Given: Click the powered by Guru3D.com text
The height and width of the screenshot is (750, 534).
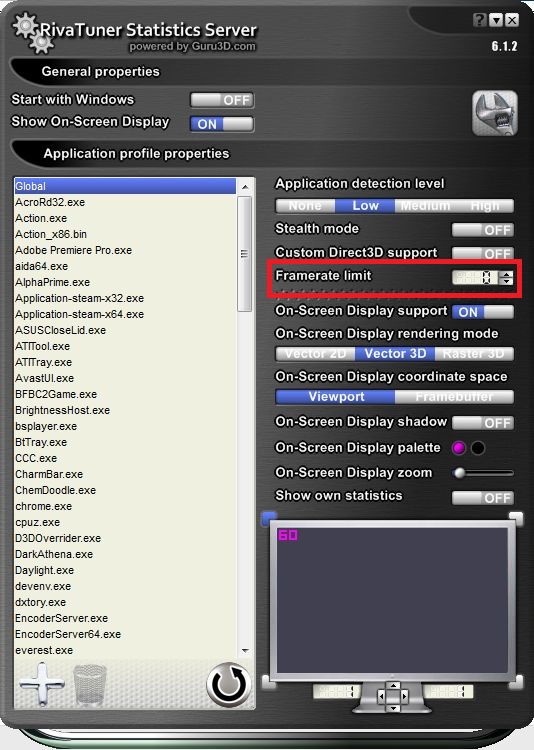Looking at the screenshot, I should 192,47.
